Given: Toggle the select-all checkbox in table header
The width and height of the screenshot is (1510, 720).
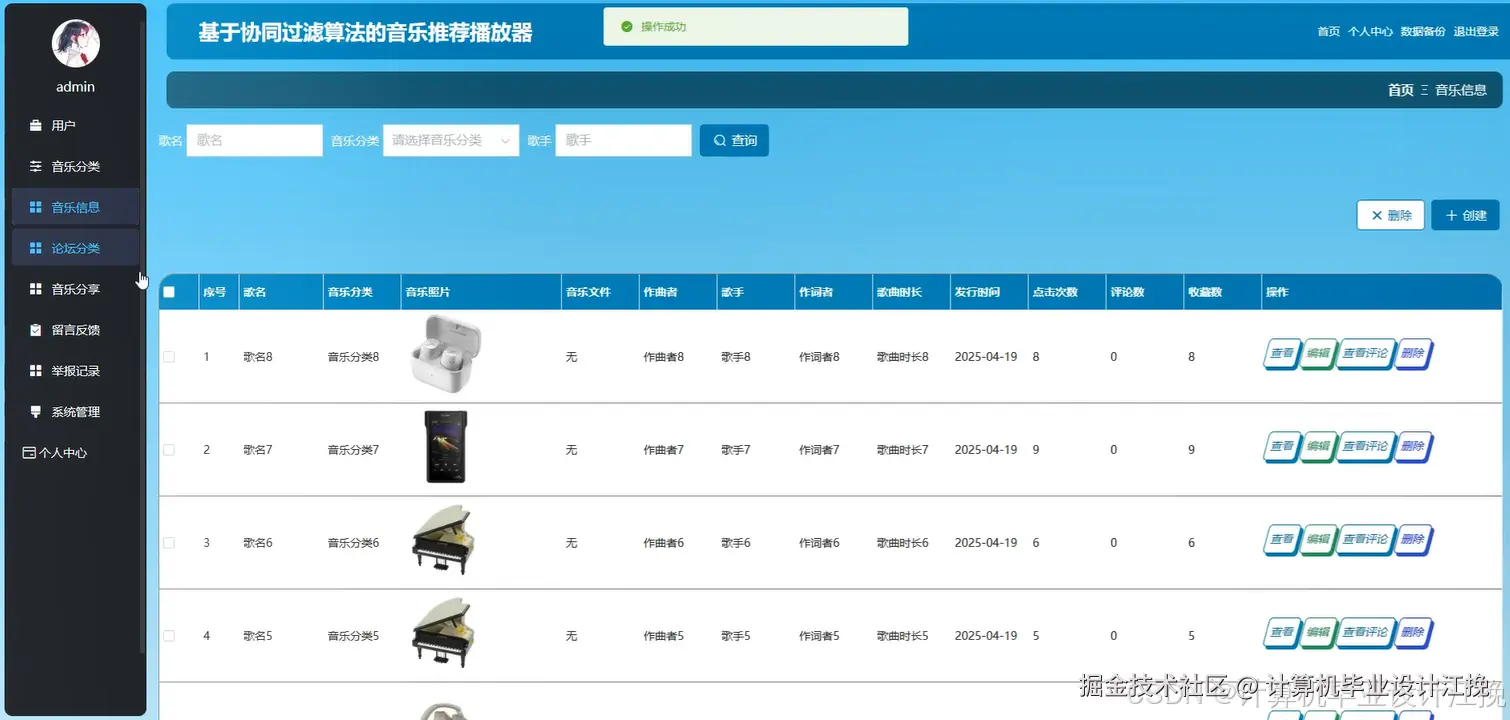Looking at the screenshot, I should point(169,291).
